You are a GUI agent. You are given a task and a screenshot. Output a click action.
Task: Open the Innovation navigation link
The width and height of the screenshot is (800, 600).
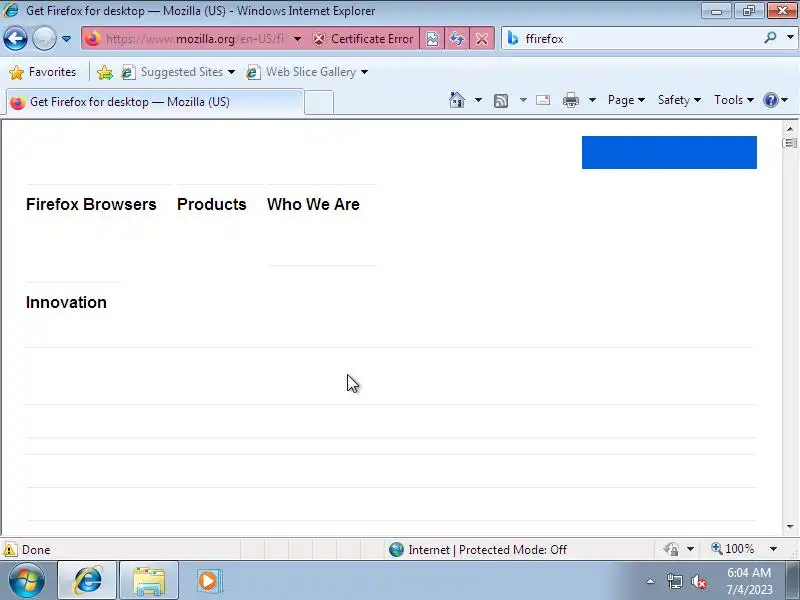[66, 302]
